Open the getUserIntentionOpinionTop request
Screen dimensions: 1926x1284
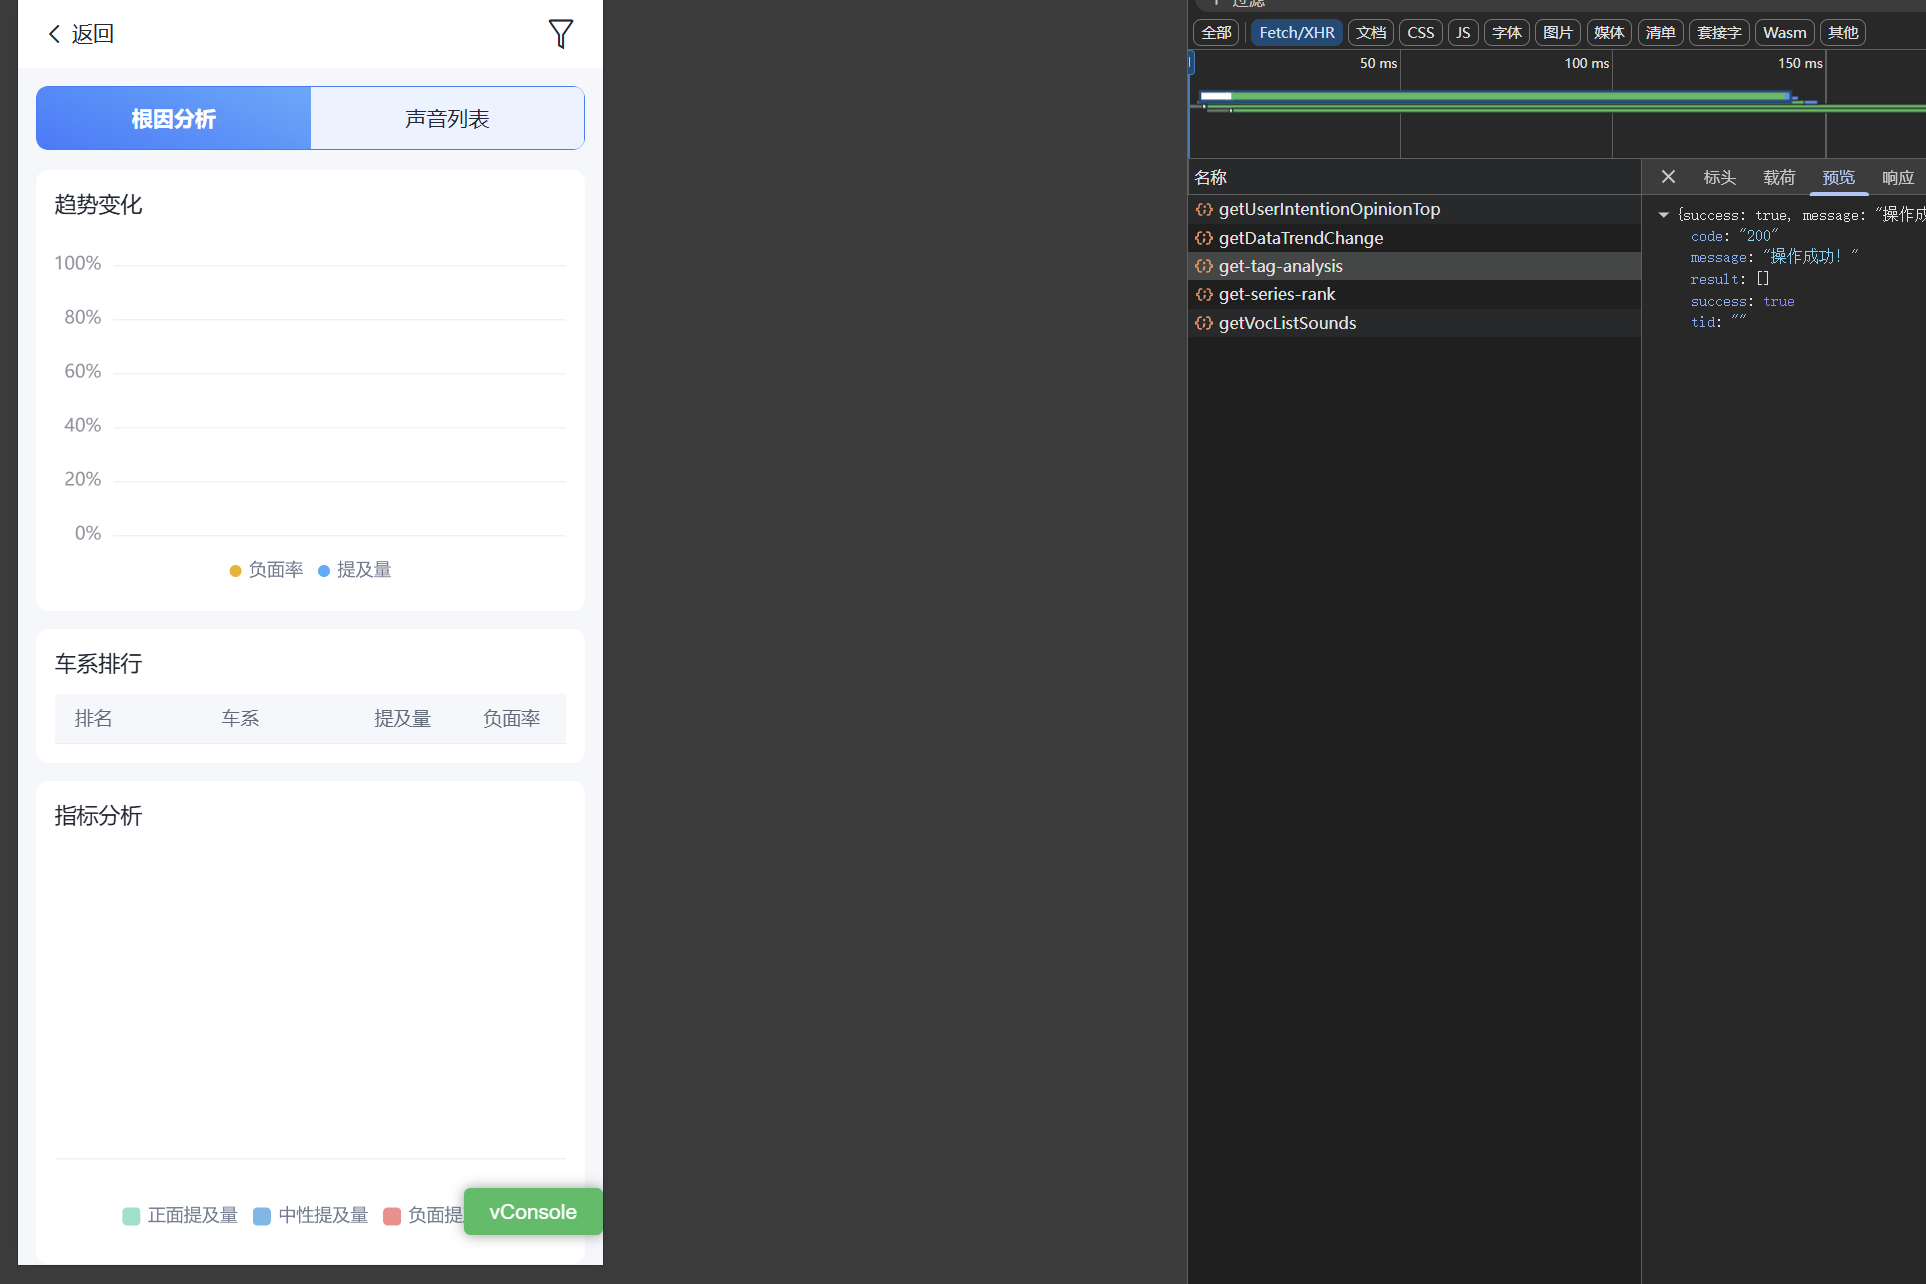[x=1328, y=209]
